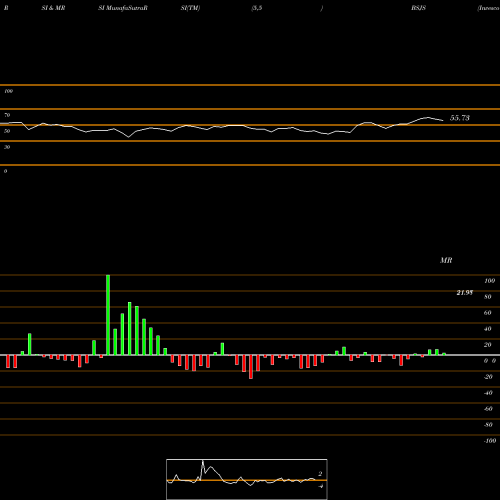Open the mini overview chart thumbnail
Viewport: 500px width, 500px height.
pos(247,479)
